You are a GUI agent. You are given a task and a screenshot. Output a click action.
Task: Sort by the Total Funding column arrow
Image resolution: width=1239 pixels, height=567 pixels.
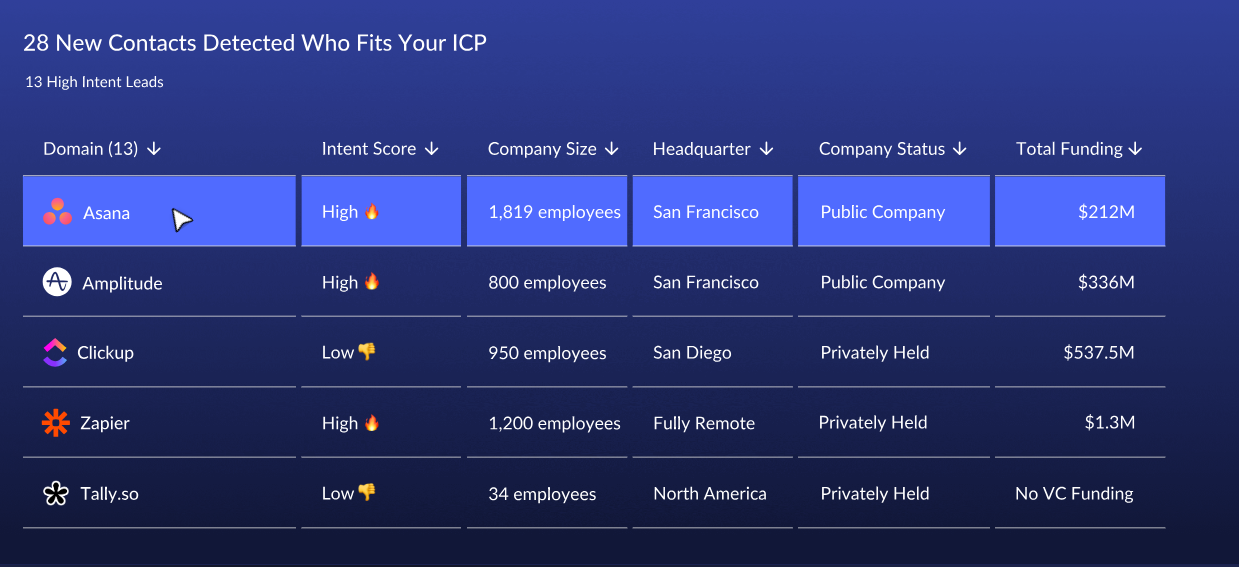coord(1135,149)
